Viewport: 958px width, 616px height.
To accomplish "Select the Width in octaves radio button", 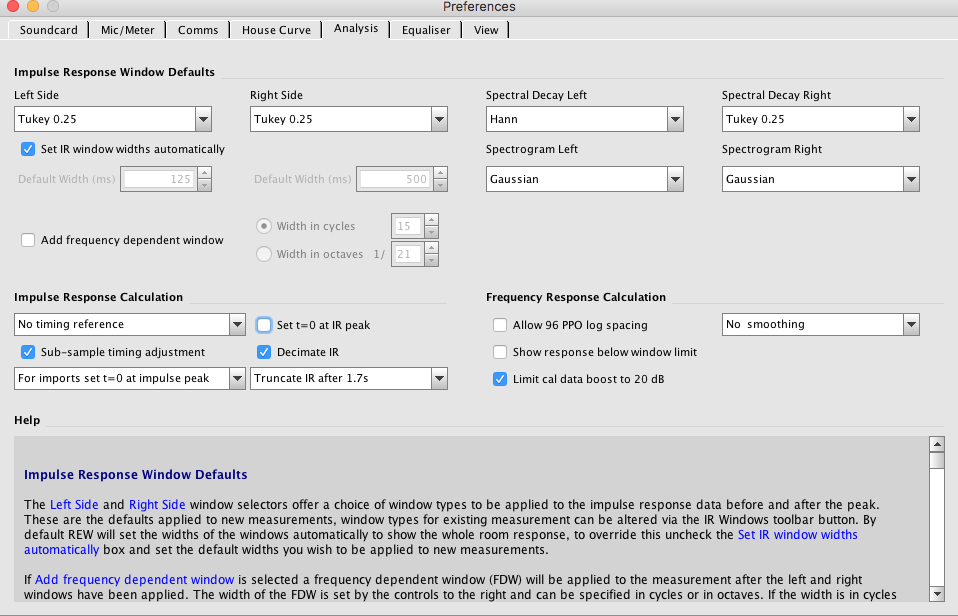I will tap(263, 254).
